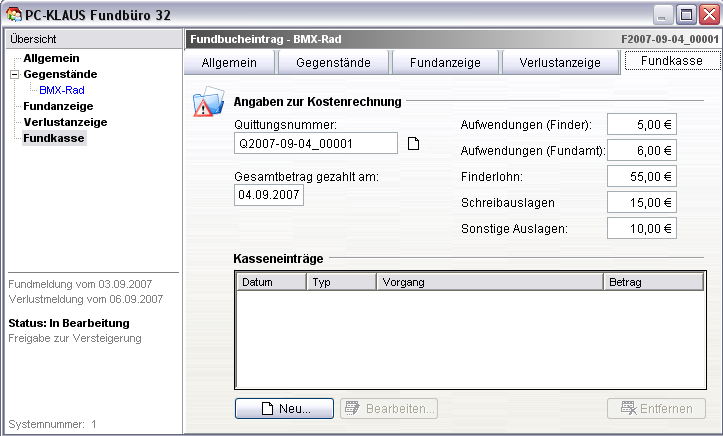Click the document icon beside Quittungsnummer field
723x436 pixels.
point(412,144)
